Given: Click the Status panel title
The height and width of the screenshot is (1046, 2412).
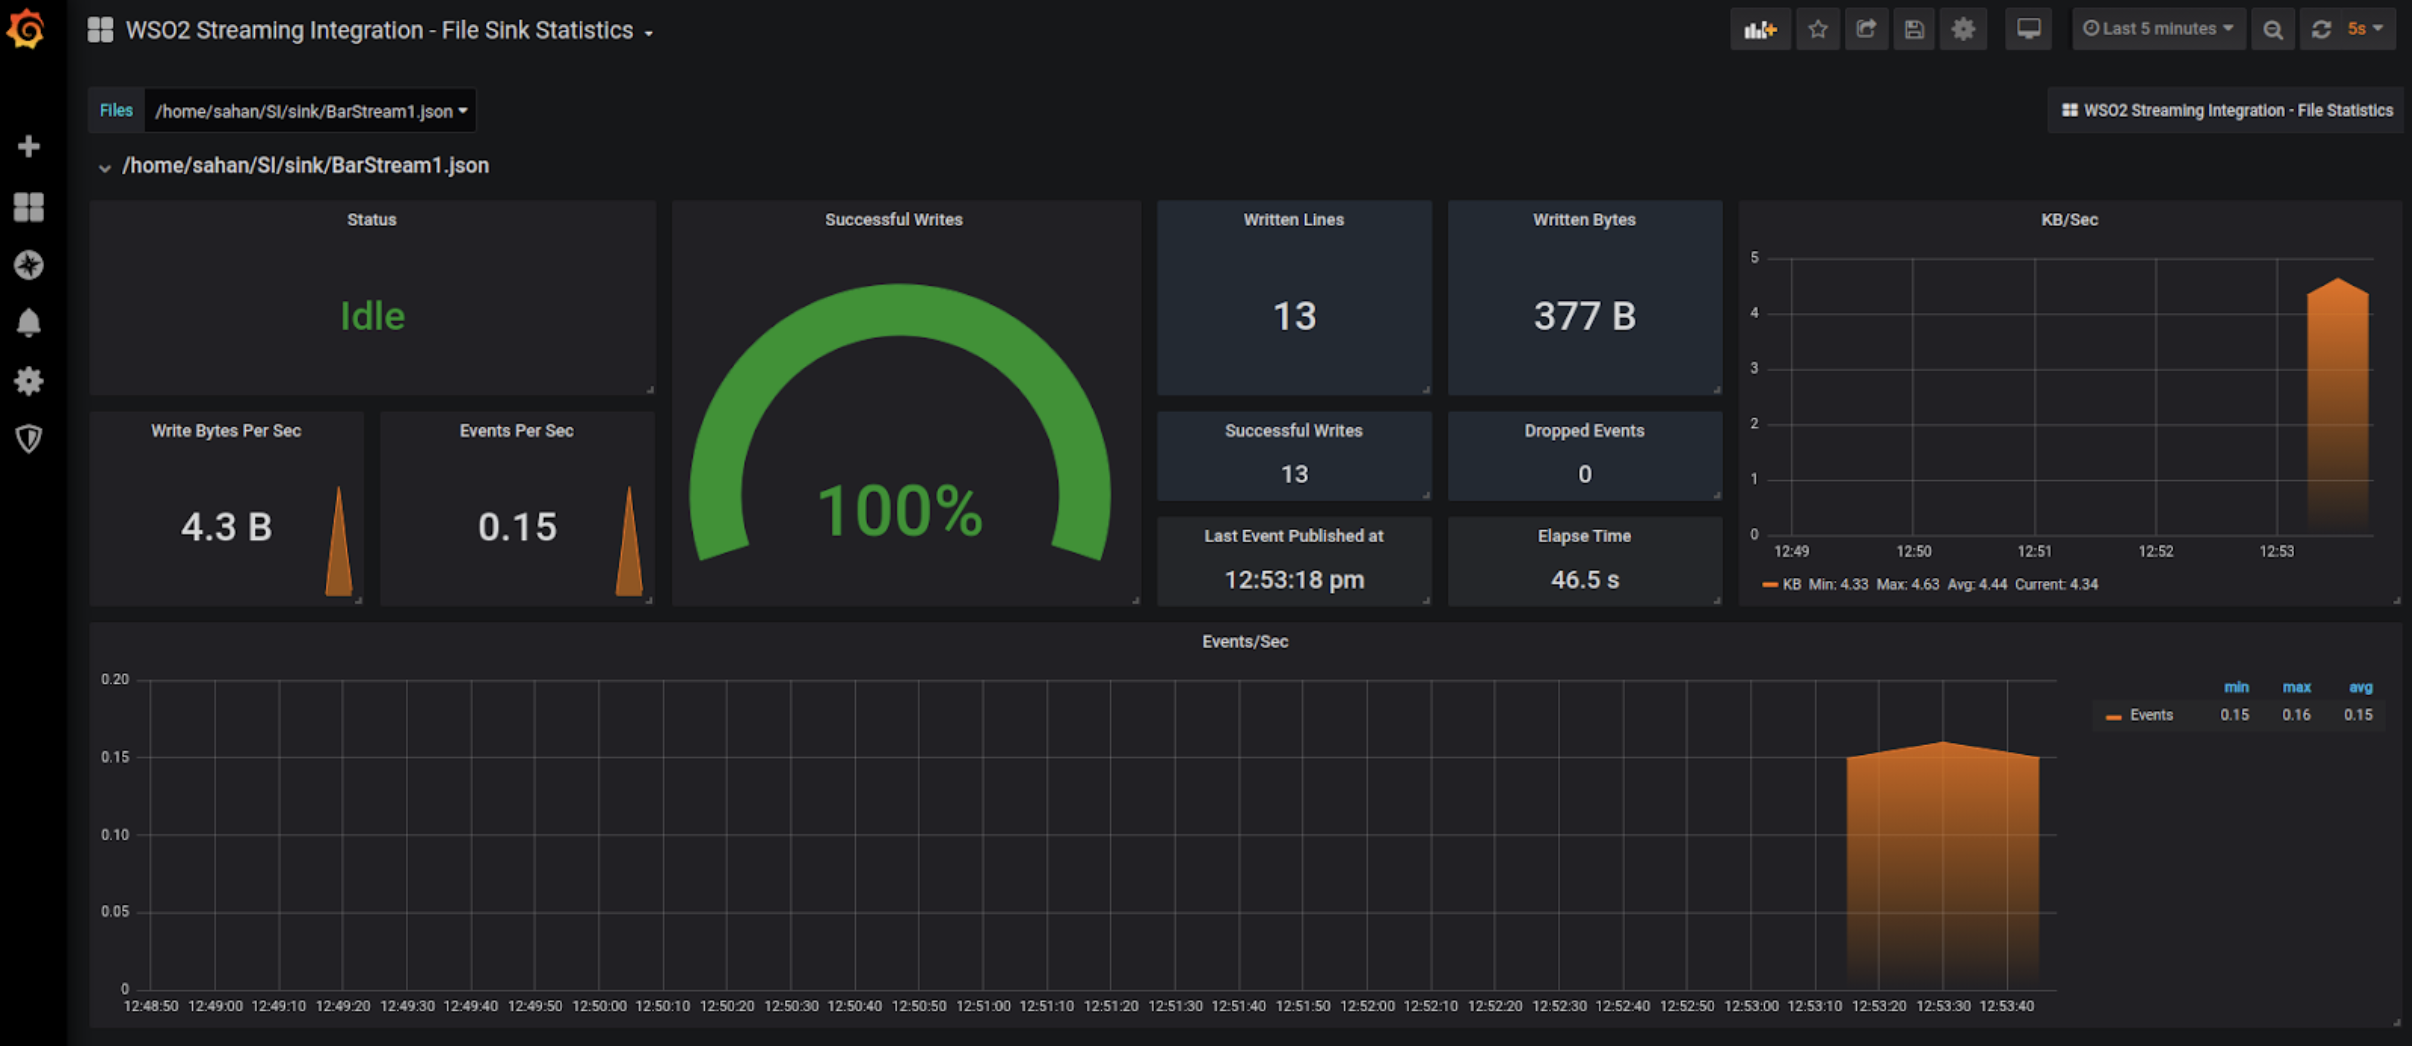Looking at the screenshot, I should point(372,220).
